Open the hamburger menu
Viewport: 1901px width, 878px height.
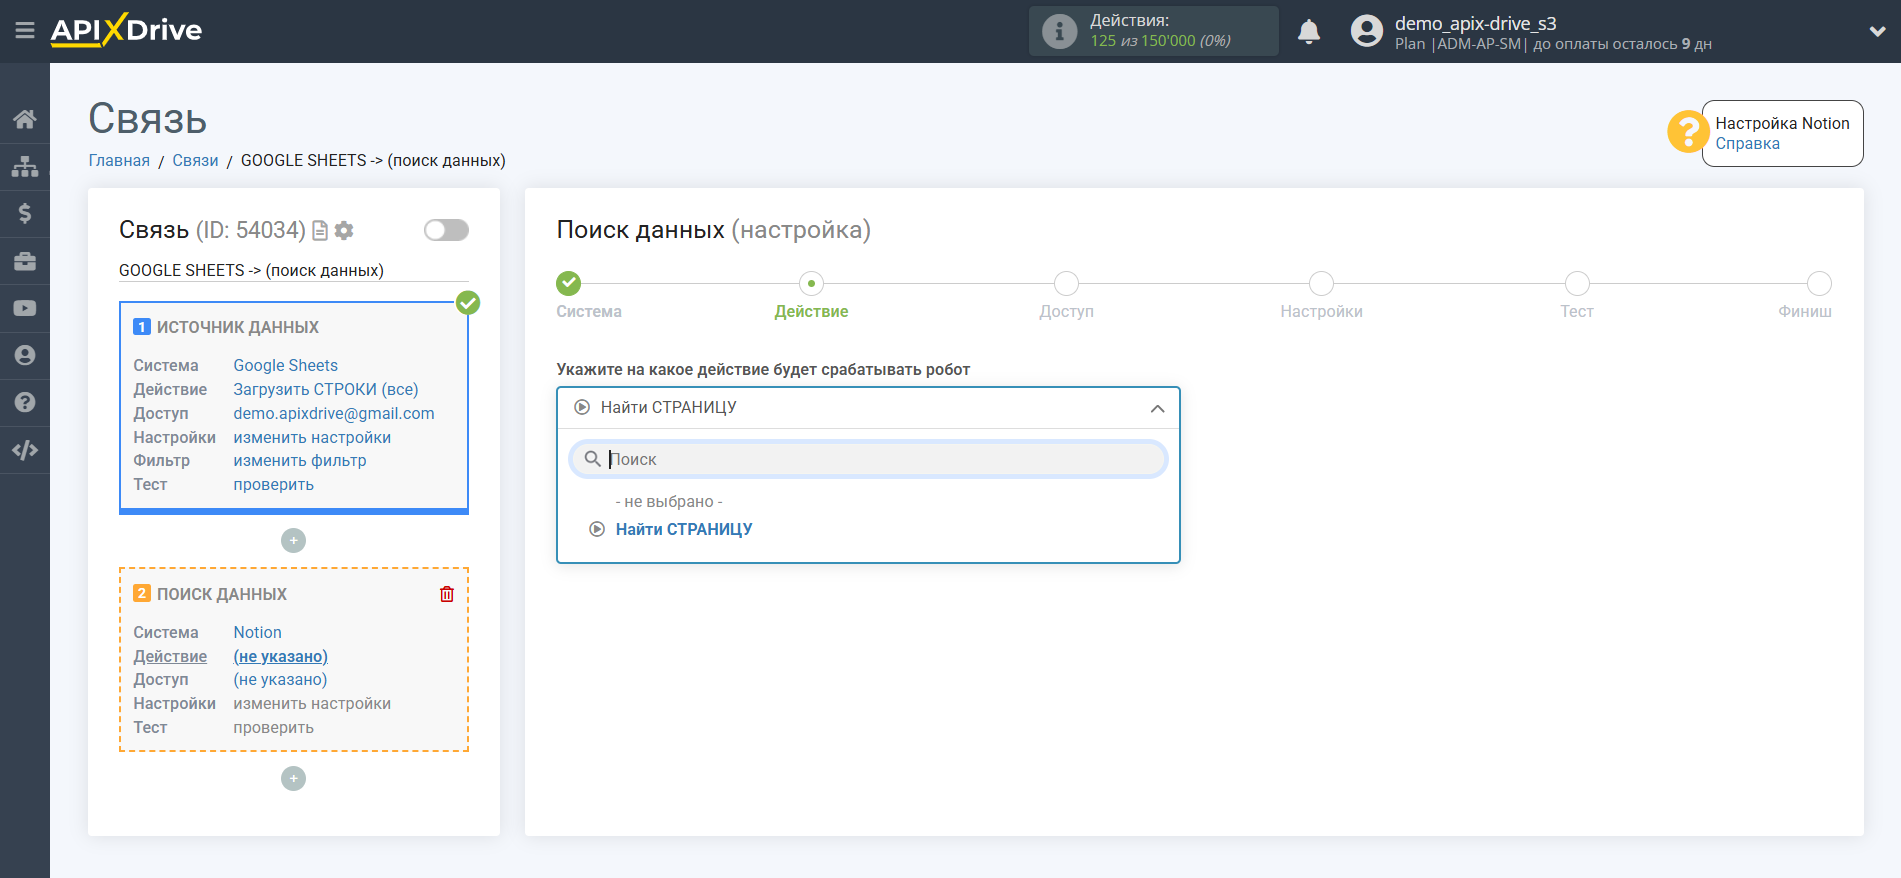point(25,31)
